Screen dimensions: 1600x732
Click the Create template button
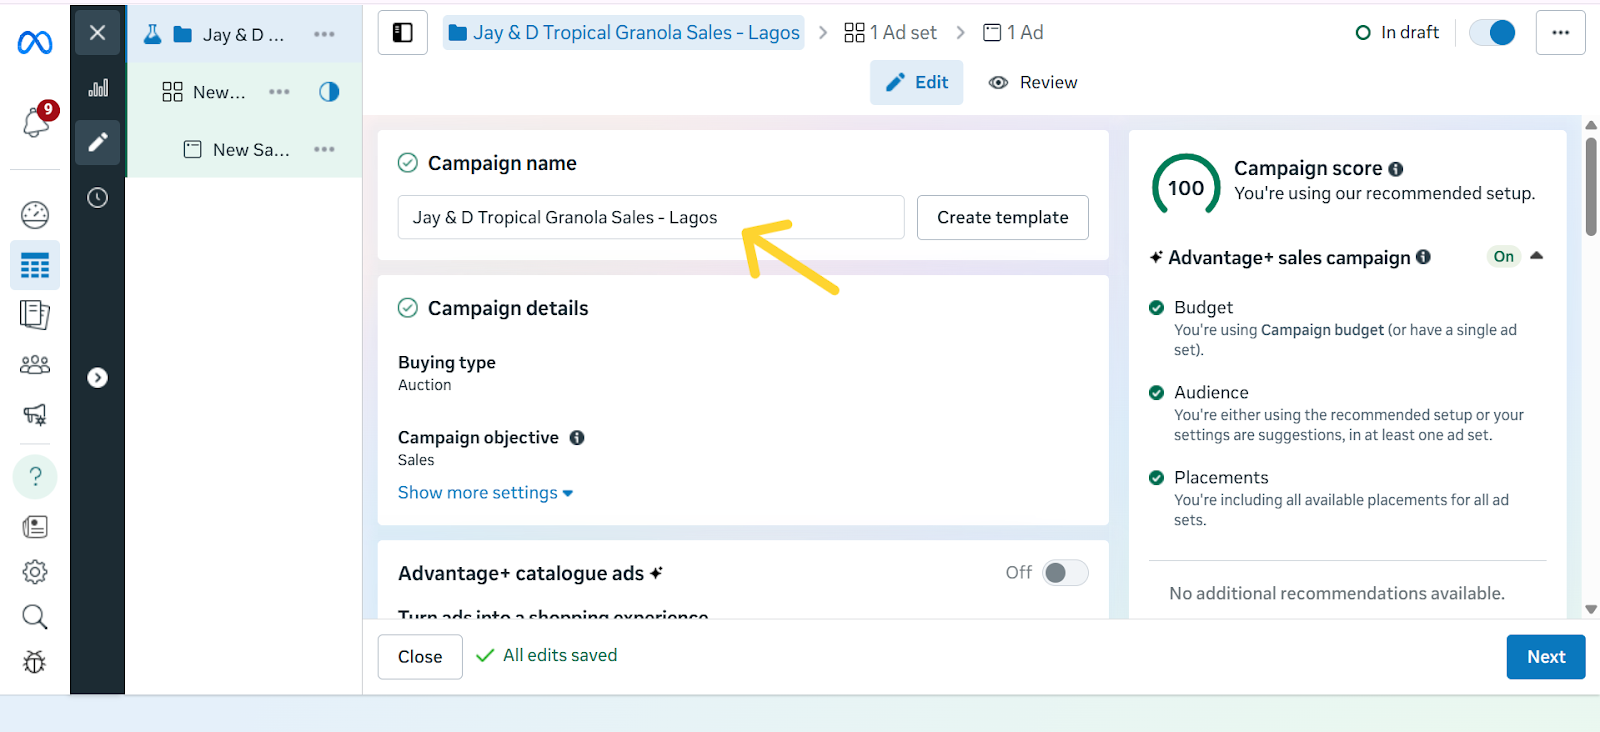click(1003, 217)
